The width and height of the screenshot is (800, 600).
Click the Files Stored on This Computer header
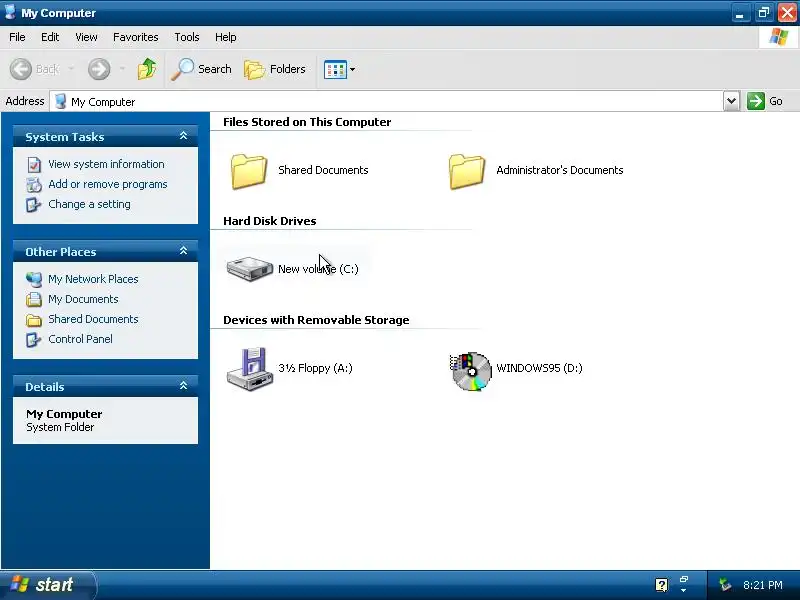[x=307, y=122]
